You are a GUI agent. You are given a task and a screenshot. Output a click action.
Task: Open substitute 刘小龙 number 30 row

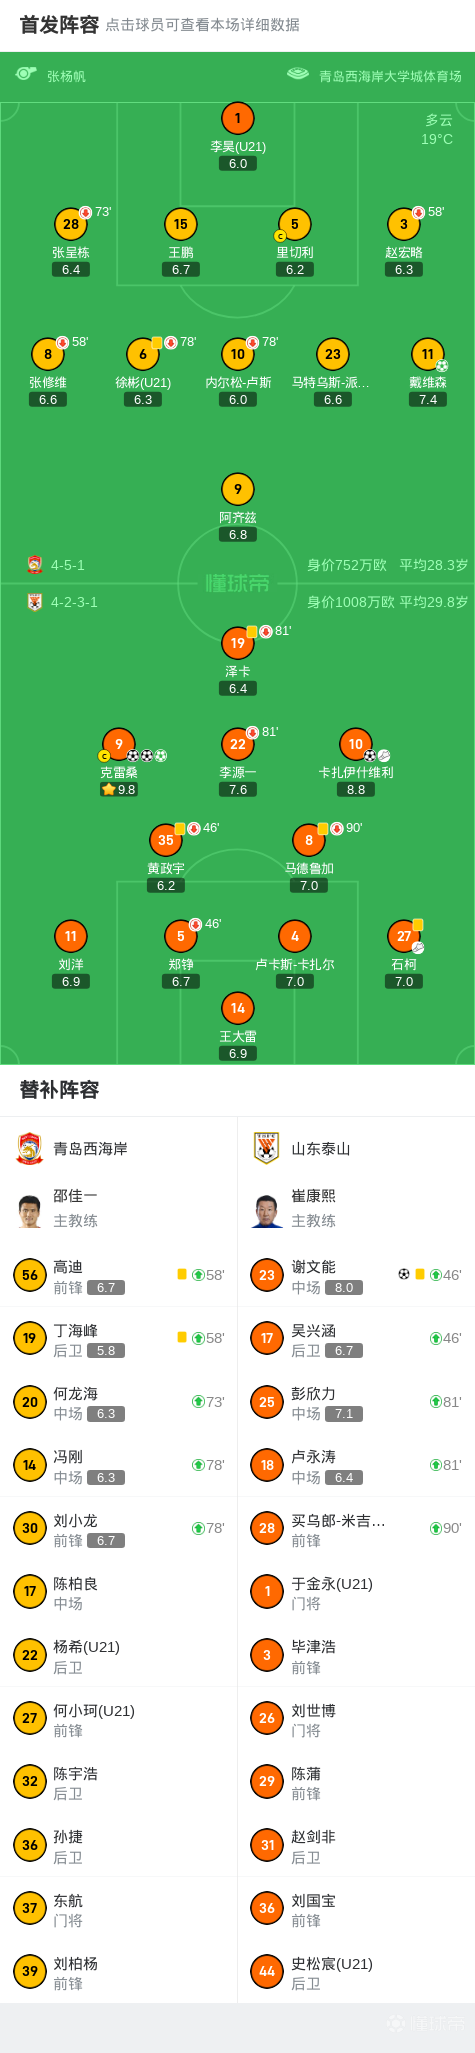point(119,1528)
